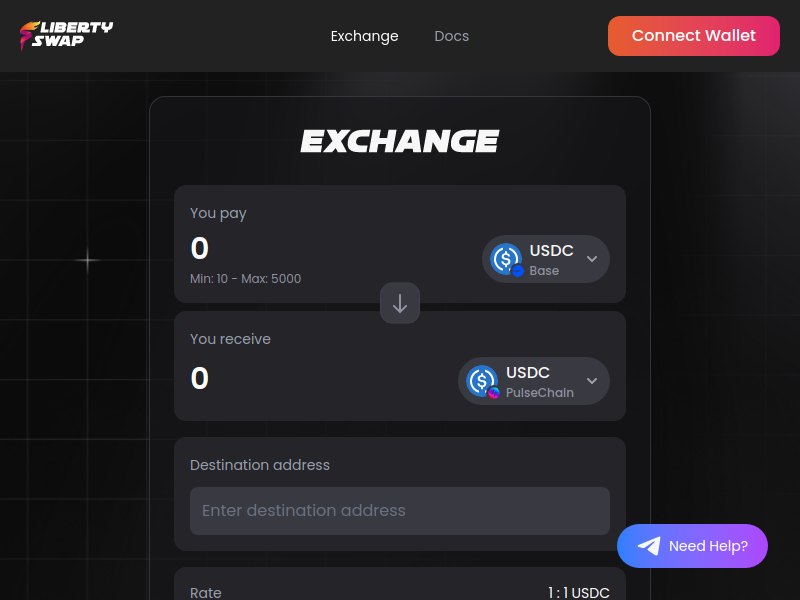Click the 1:1 USDC rate value
Viewport: 800px width, 600px height.
pos(578,592)
